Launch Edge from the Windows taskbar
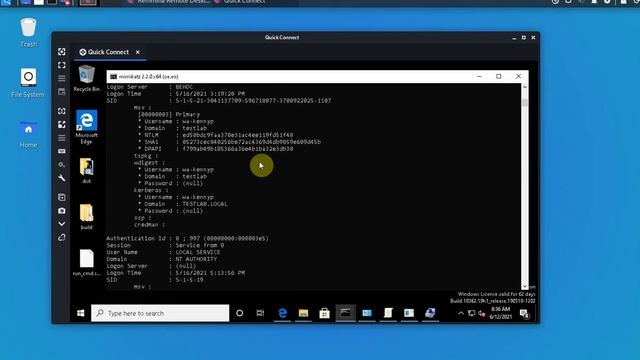The image size is (640, 360). (282, 313)
